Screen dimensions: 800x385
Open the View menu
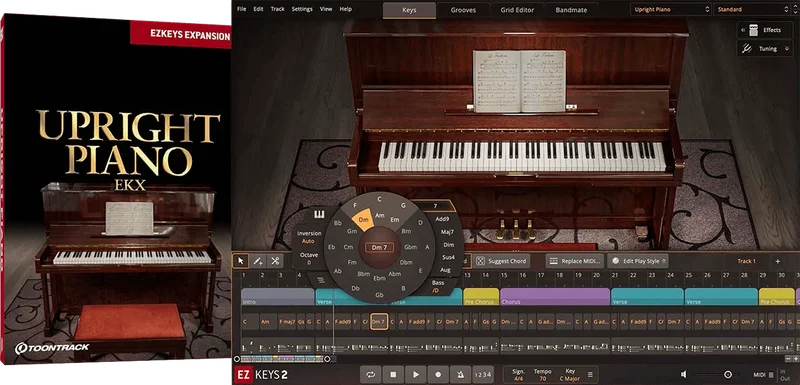pos(326,9)
